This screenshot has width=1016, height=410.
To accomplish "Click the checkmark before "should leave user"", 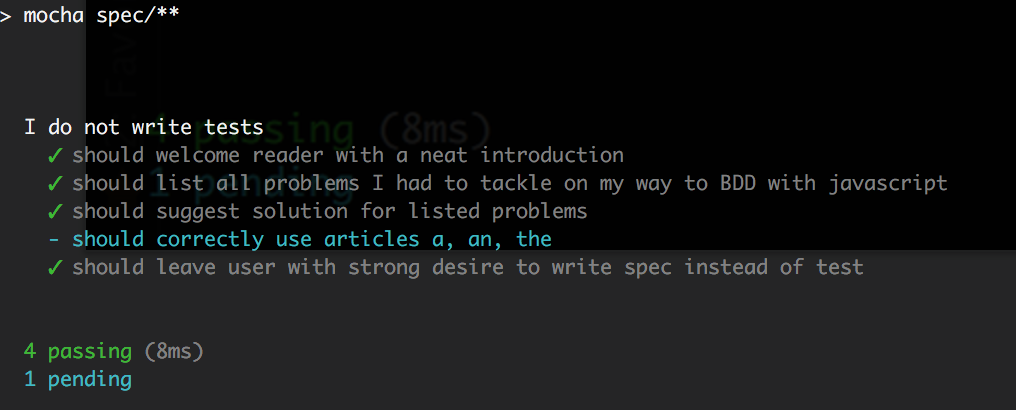I will pyautogui.click(x=56, y=268).
